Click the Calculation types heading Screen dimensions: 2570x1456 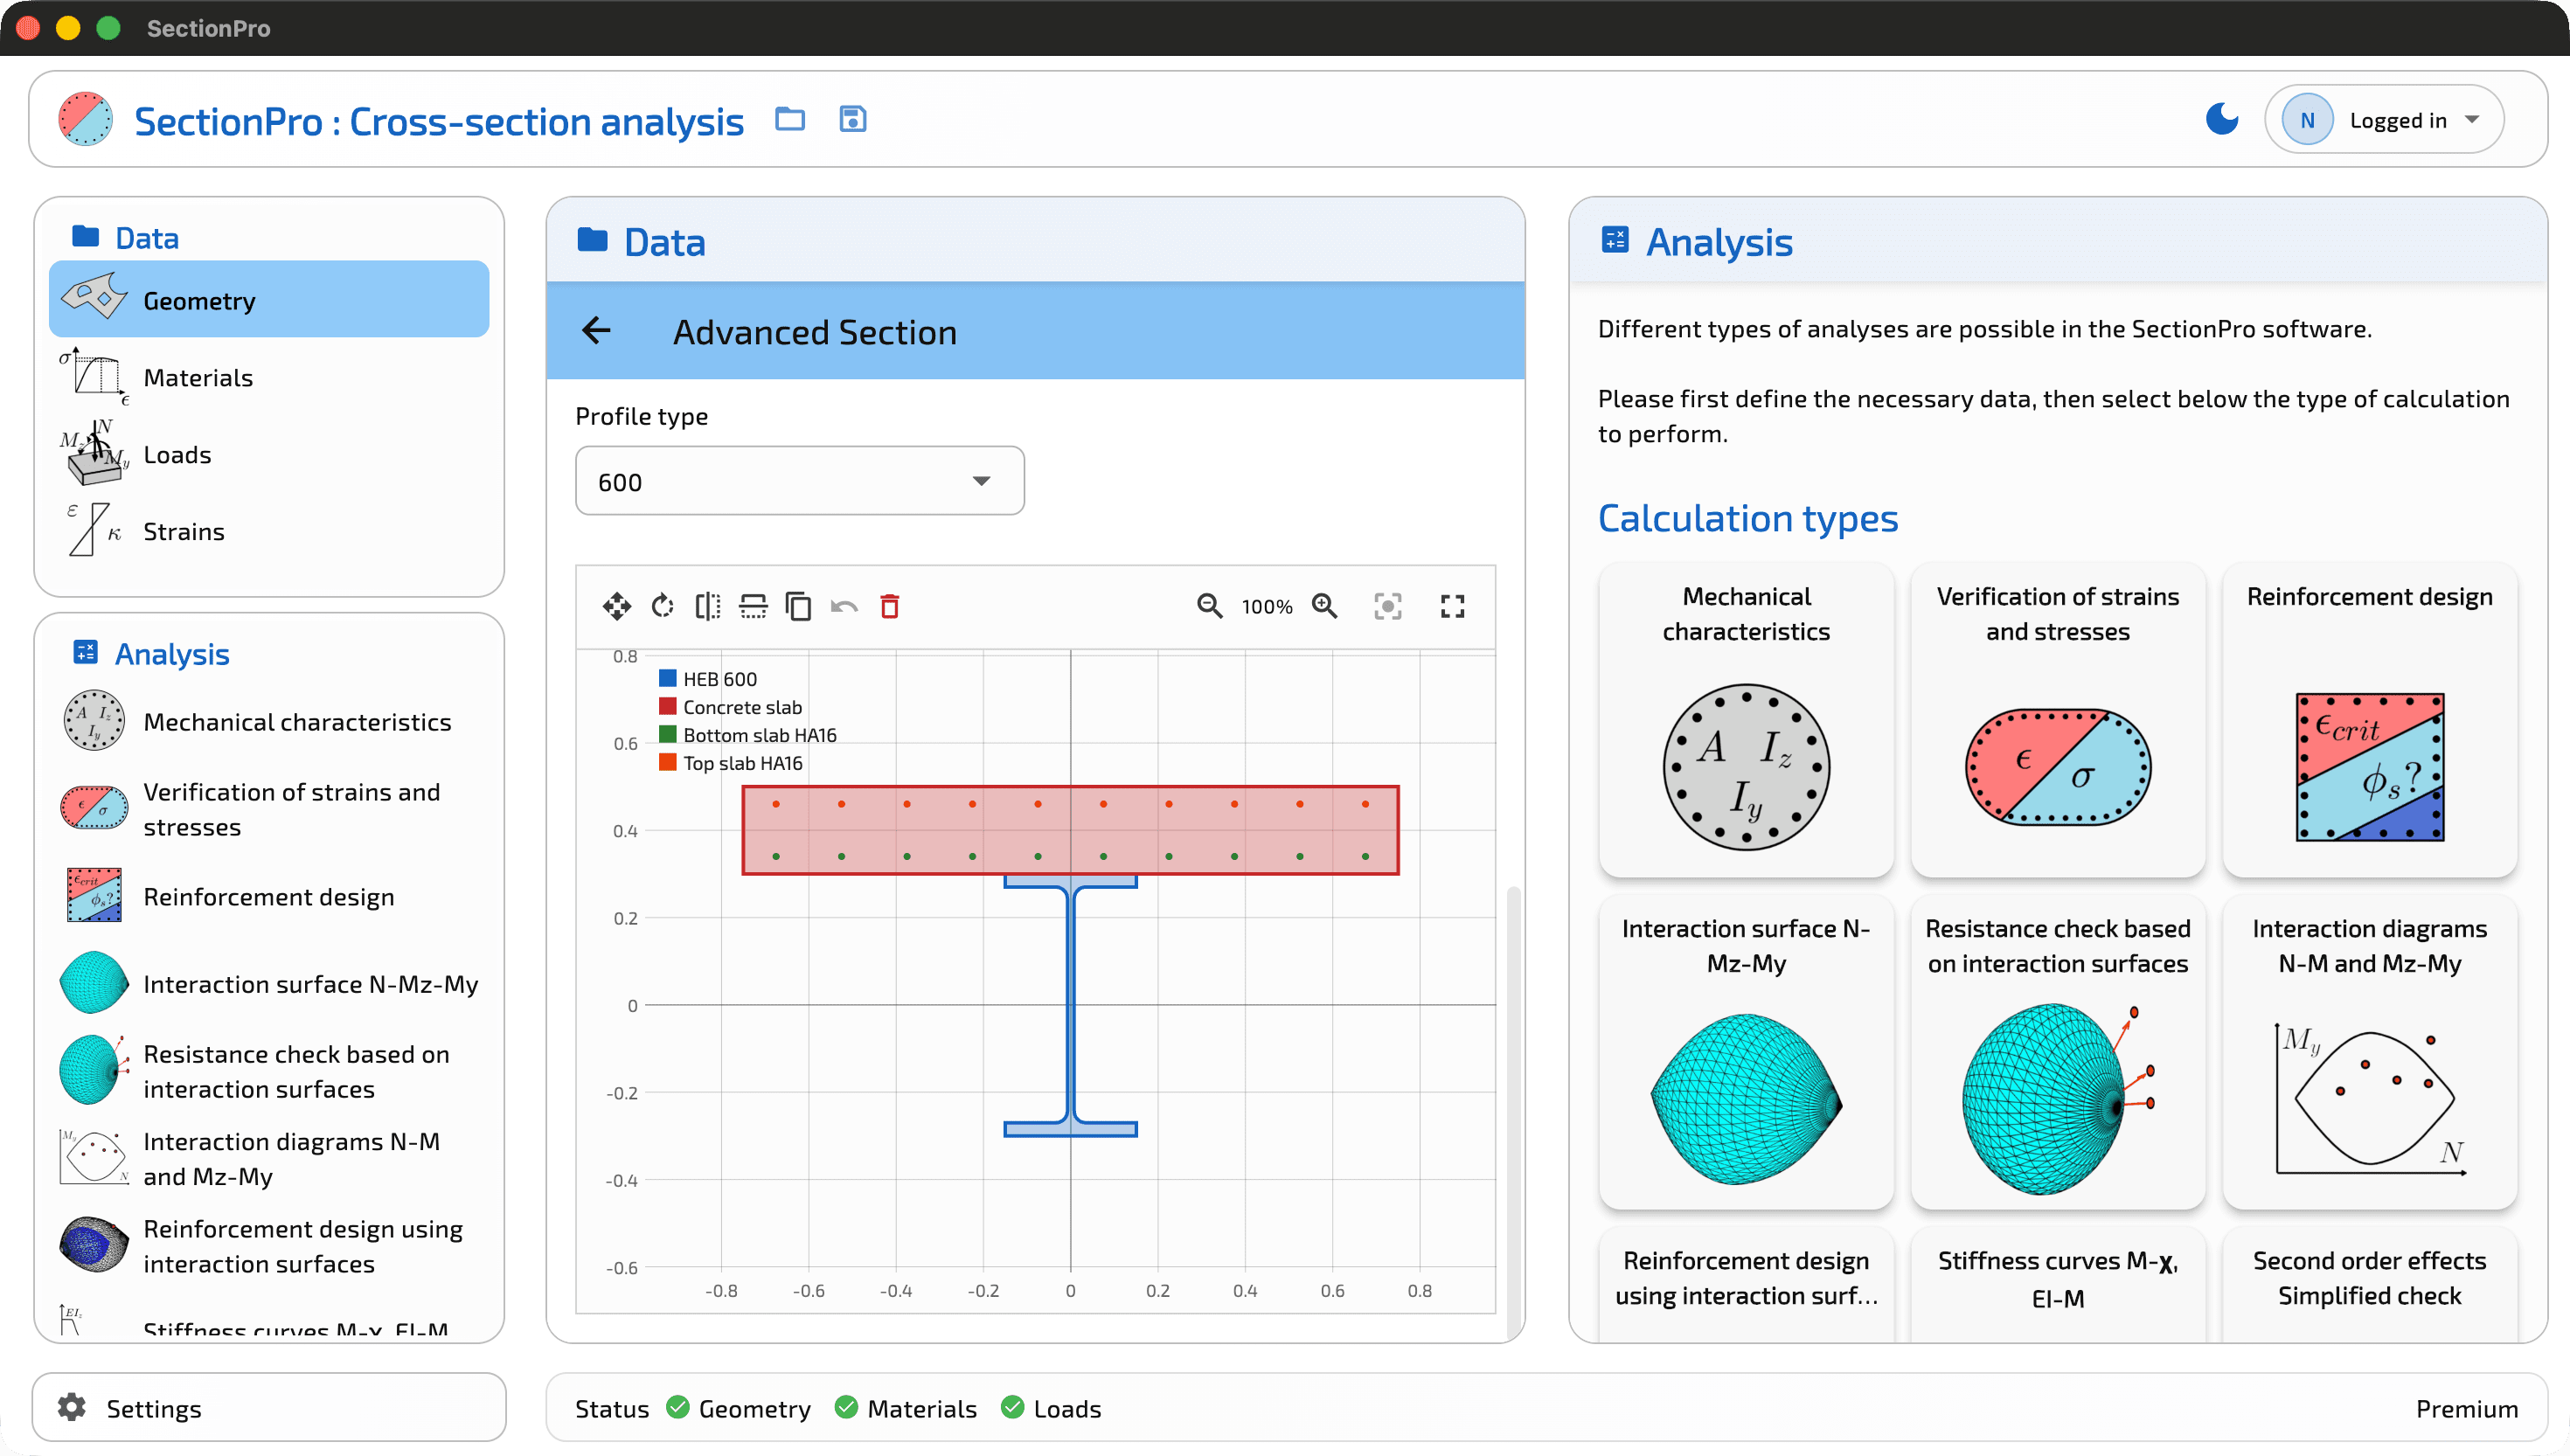point(1748,518)
